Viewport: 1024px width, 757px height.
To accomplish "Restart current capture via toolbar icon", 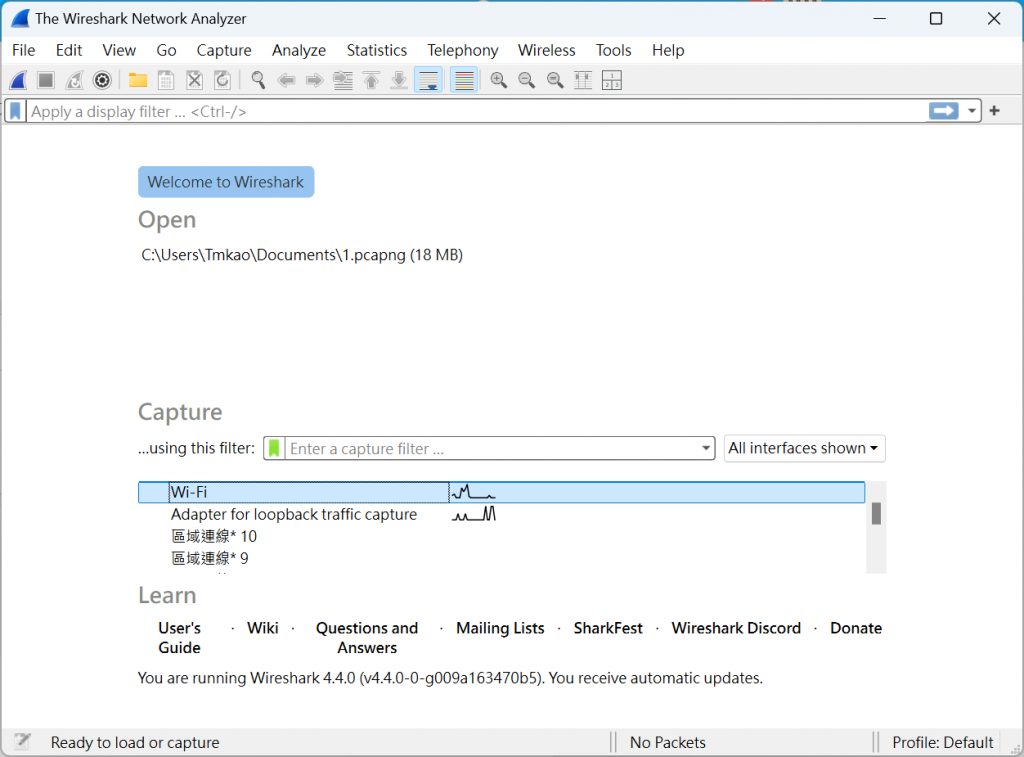I will point(74,80).
